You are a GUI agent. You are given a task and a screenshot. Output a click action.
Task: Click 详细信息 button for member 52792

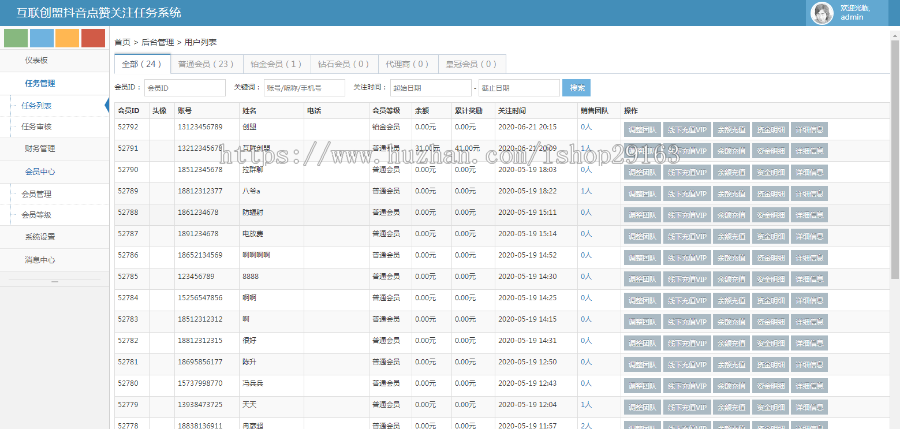click(x=810, y=129)
